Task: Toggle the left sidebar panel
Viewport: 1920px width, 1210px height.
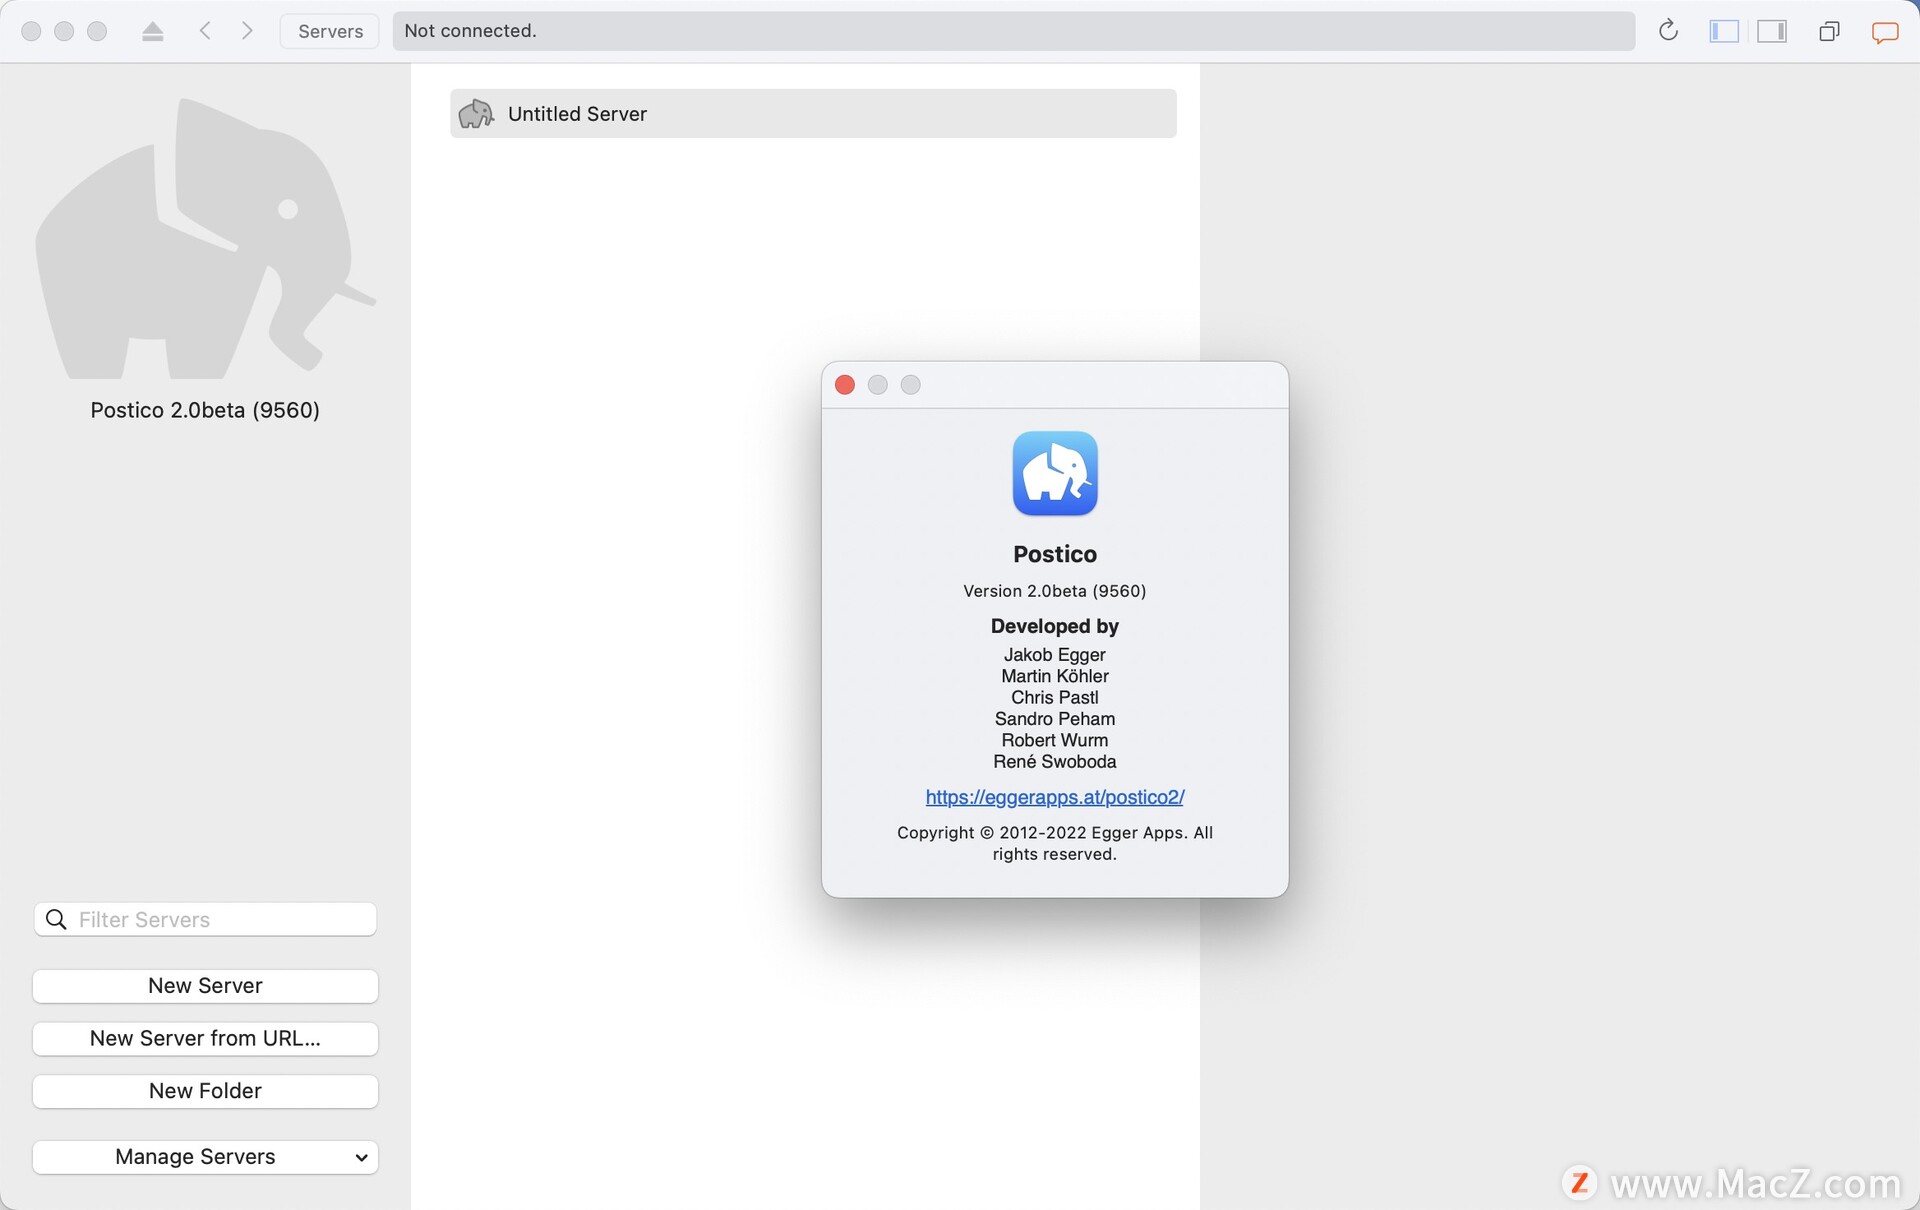Action: [1723, 31]
